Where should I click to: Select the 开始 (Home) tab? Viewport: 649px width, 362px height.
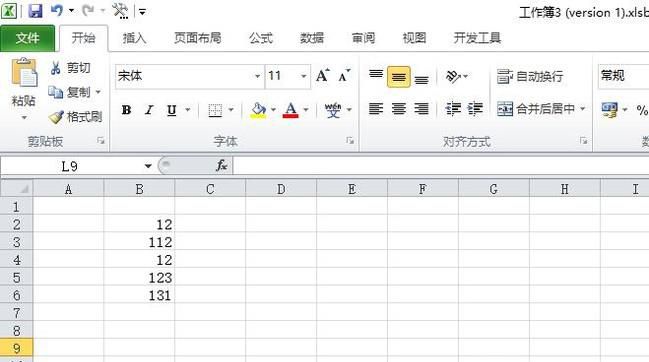coord(83,38)
